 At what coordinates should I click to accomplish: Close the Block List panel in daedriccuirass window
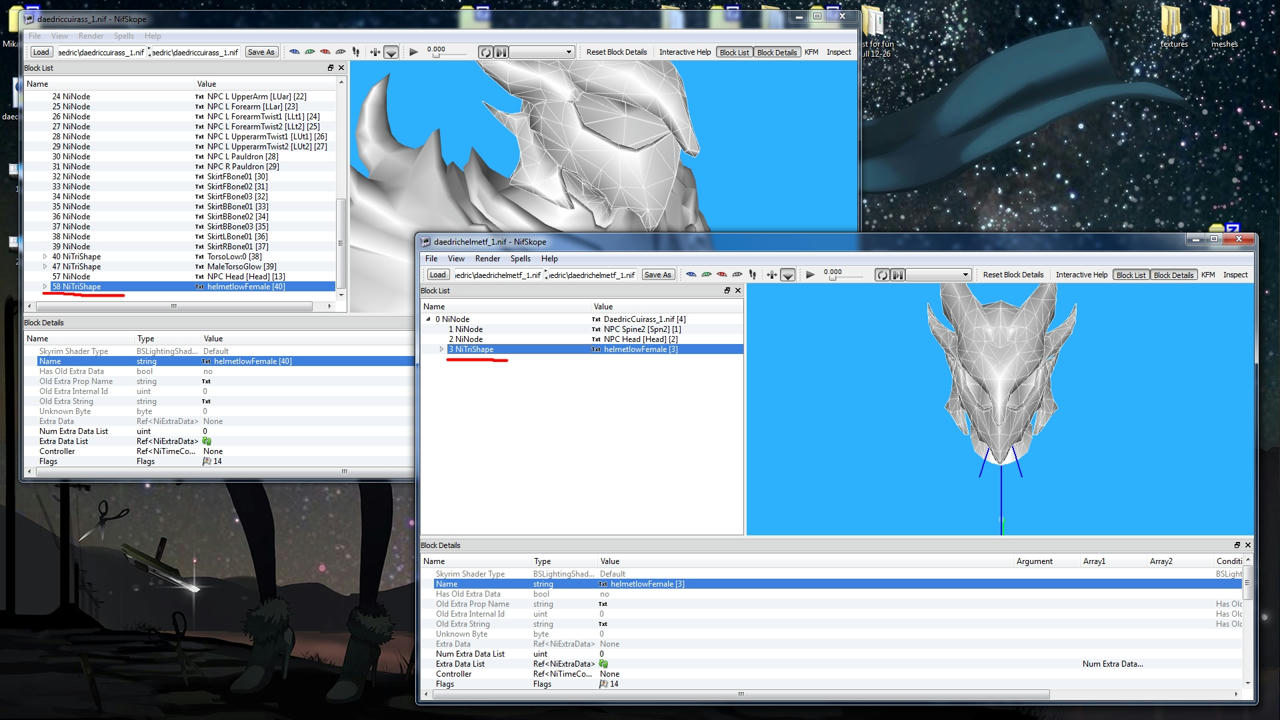point(341,68)
